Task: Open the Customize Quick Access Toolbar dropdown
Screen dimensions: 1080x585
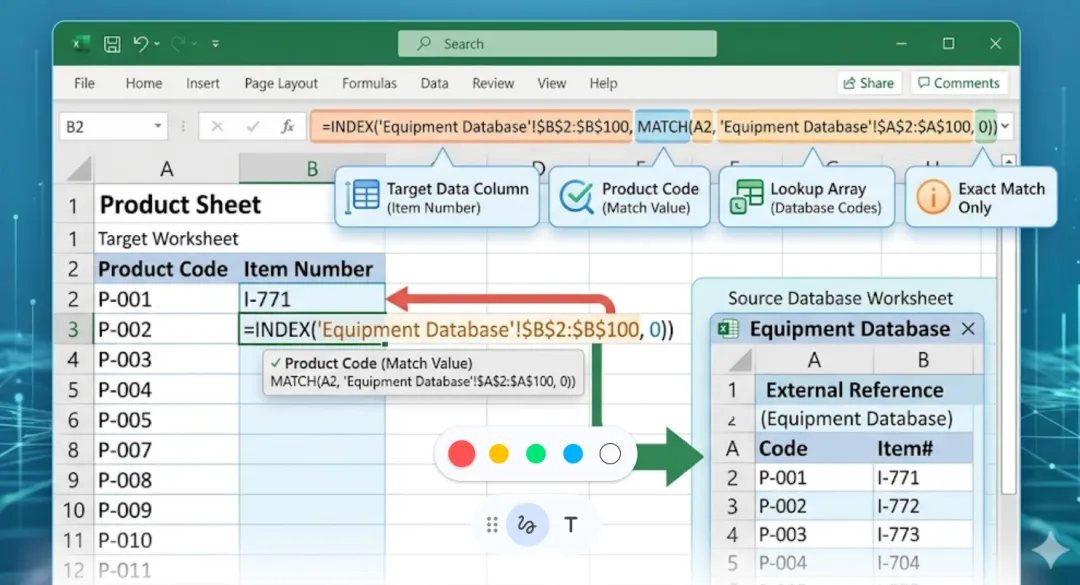Action: (x=216, y=44)
